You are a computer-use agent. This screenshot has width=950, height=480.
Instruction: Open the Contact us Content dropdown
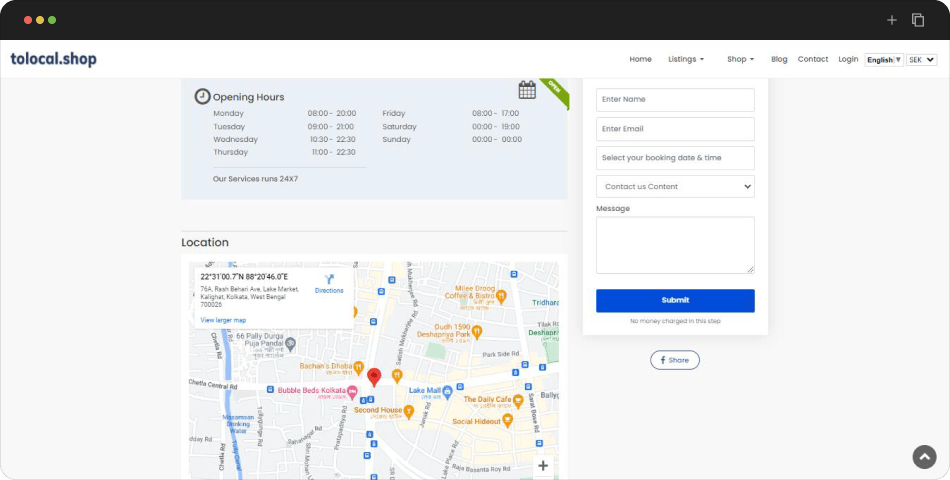[675, 187]
